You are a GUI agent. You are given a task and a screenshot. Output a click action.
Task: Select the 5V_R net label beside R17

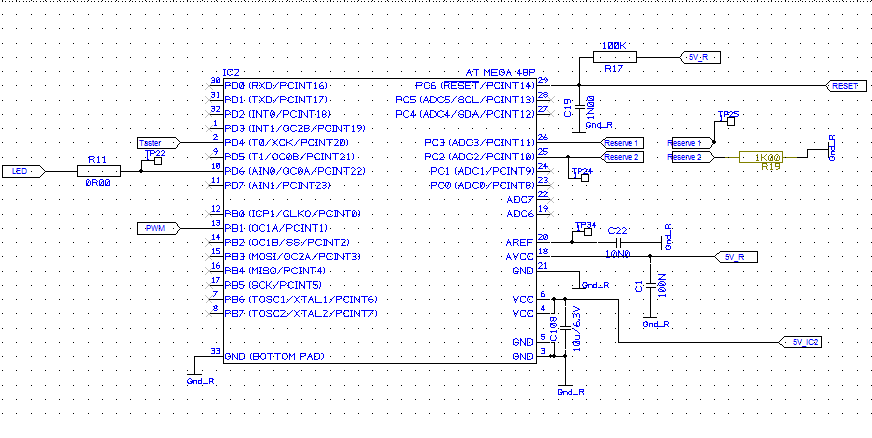701,57
